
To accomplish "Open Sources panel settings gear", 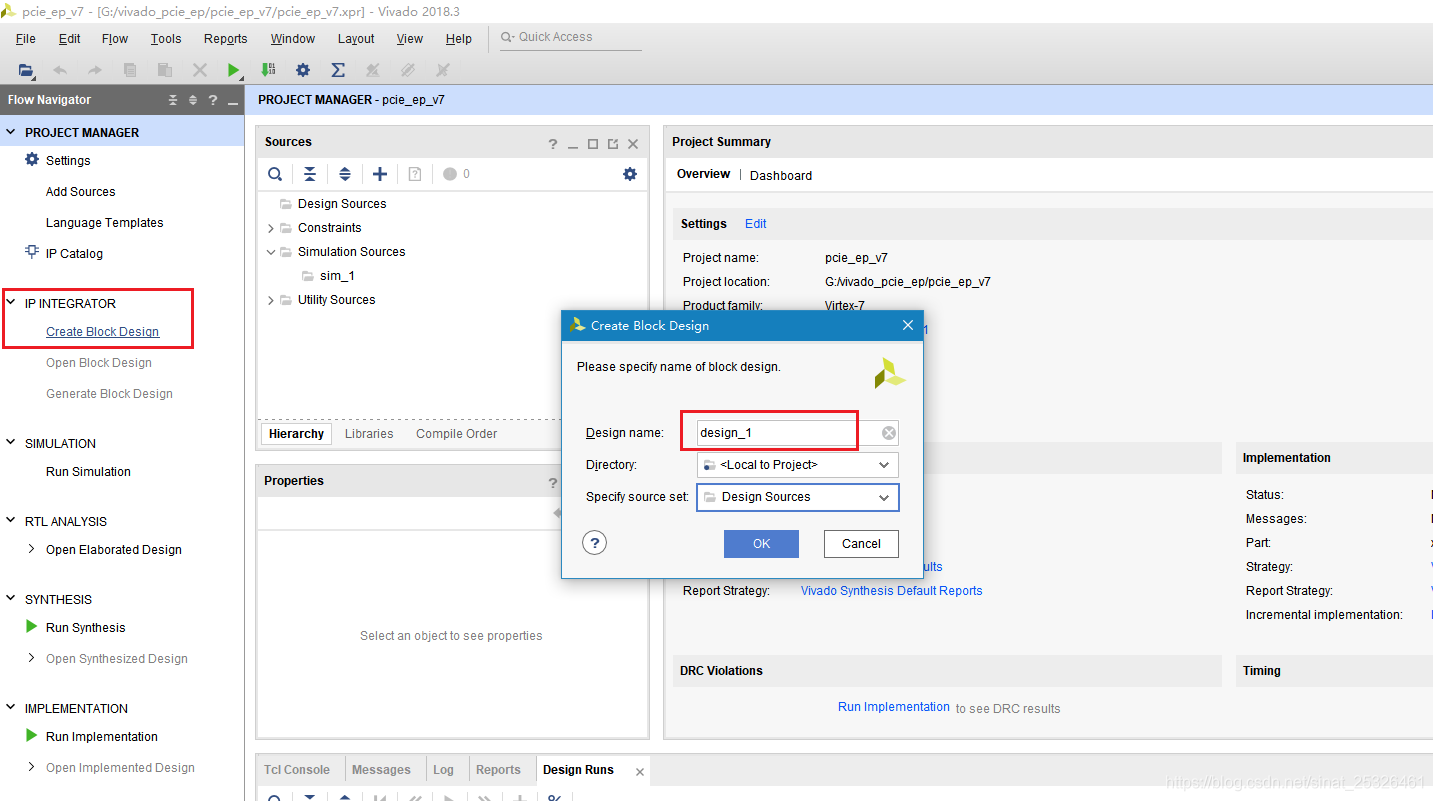I will click(630, 174).
